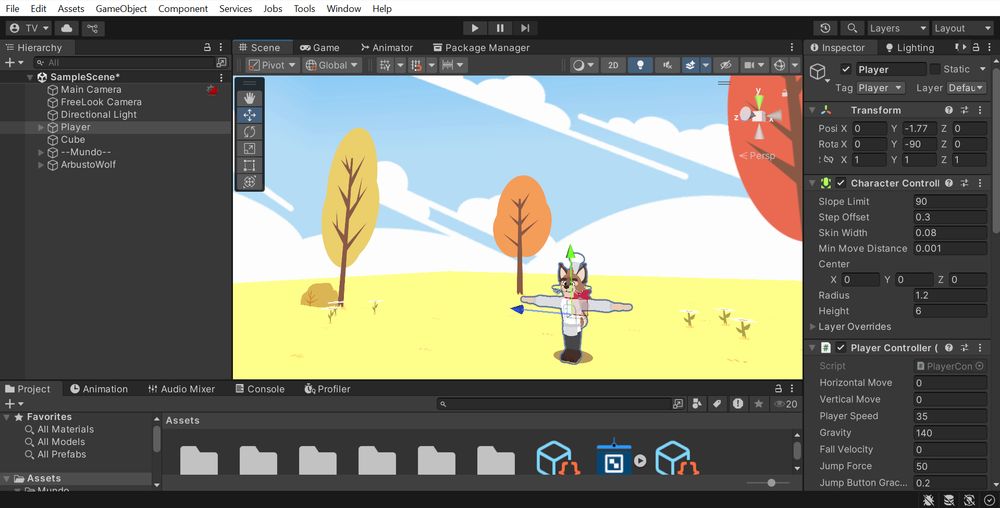Open the Window menu
This screenshot has height=508, width=1000.
coord(344,8)
